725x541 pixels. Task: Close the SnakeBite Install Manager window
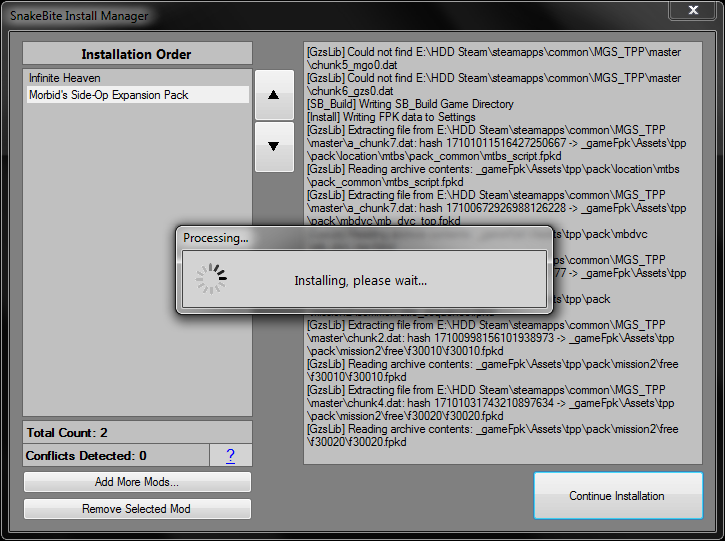pyautogui.click(x=692, y=12)
